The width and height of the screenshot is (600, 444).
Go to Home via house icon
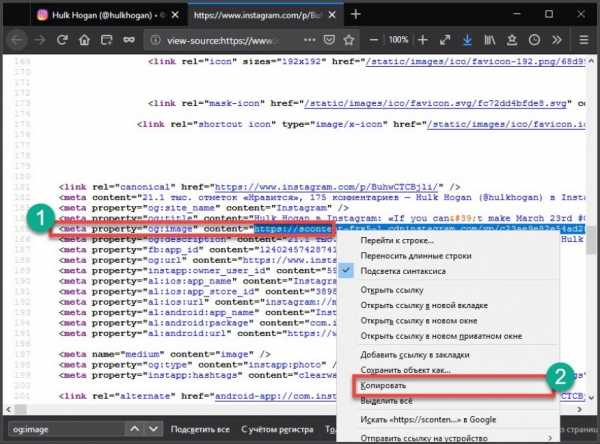pos(84,40)
